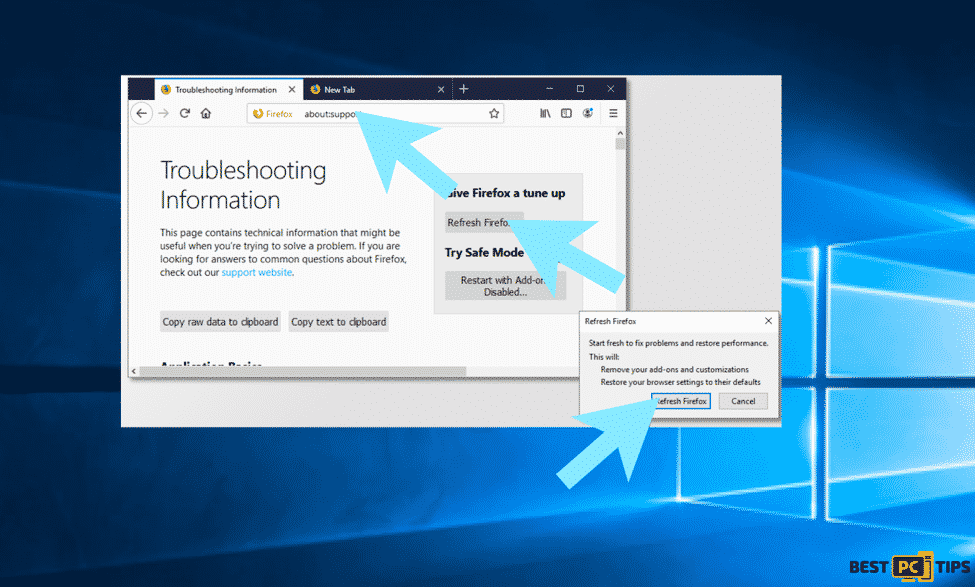Click Copy raw data to clipboard

pos(220,321)
